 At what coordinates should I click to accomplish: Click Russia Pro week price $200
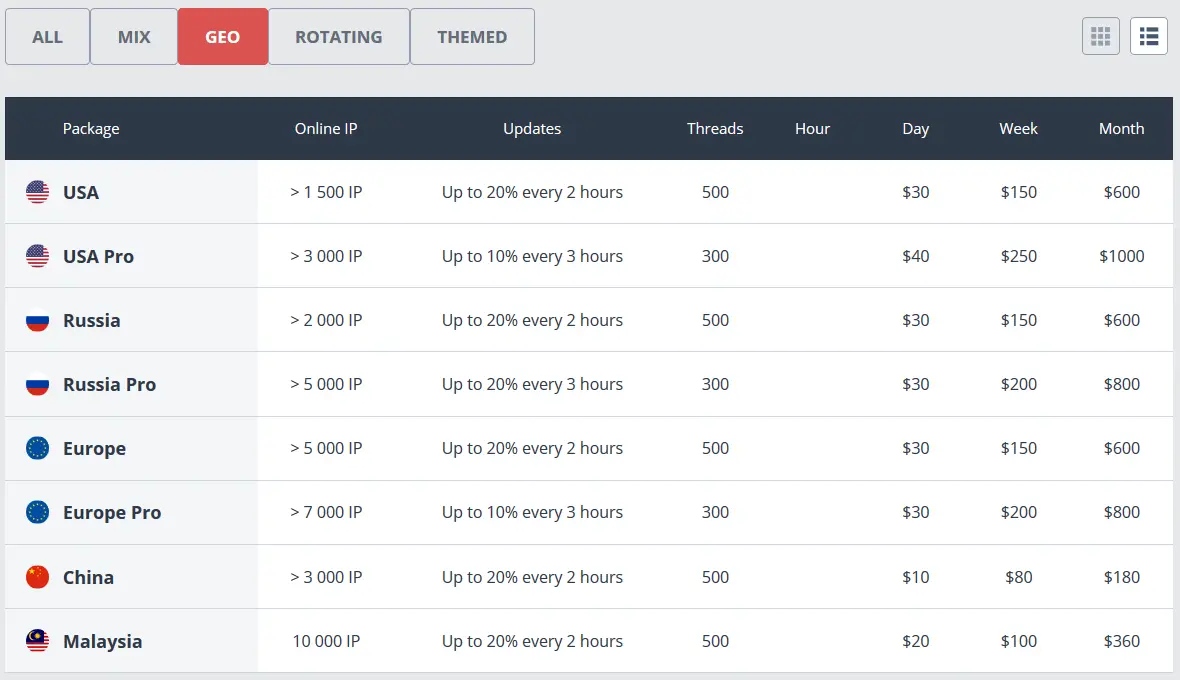(1018, 384)
